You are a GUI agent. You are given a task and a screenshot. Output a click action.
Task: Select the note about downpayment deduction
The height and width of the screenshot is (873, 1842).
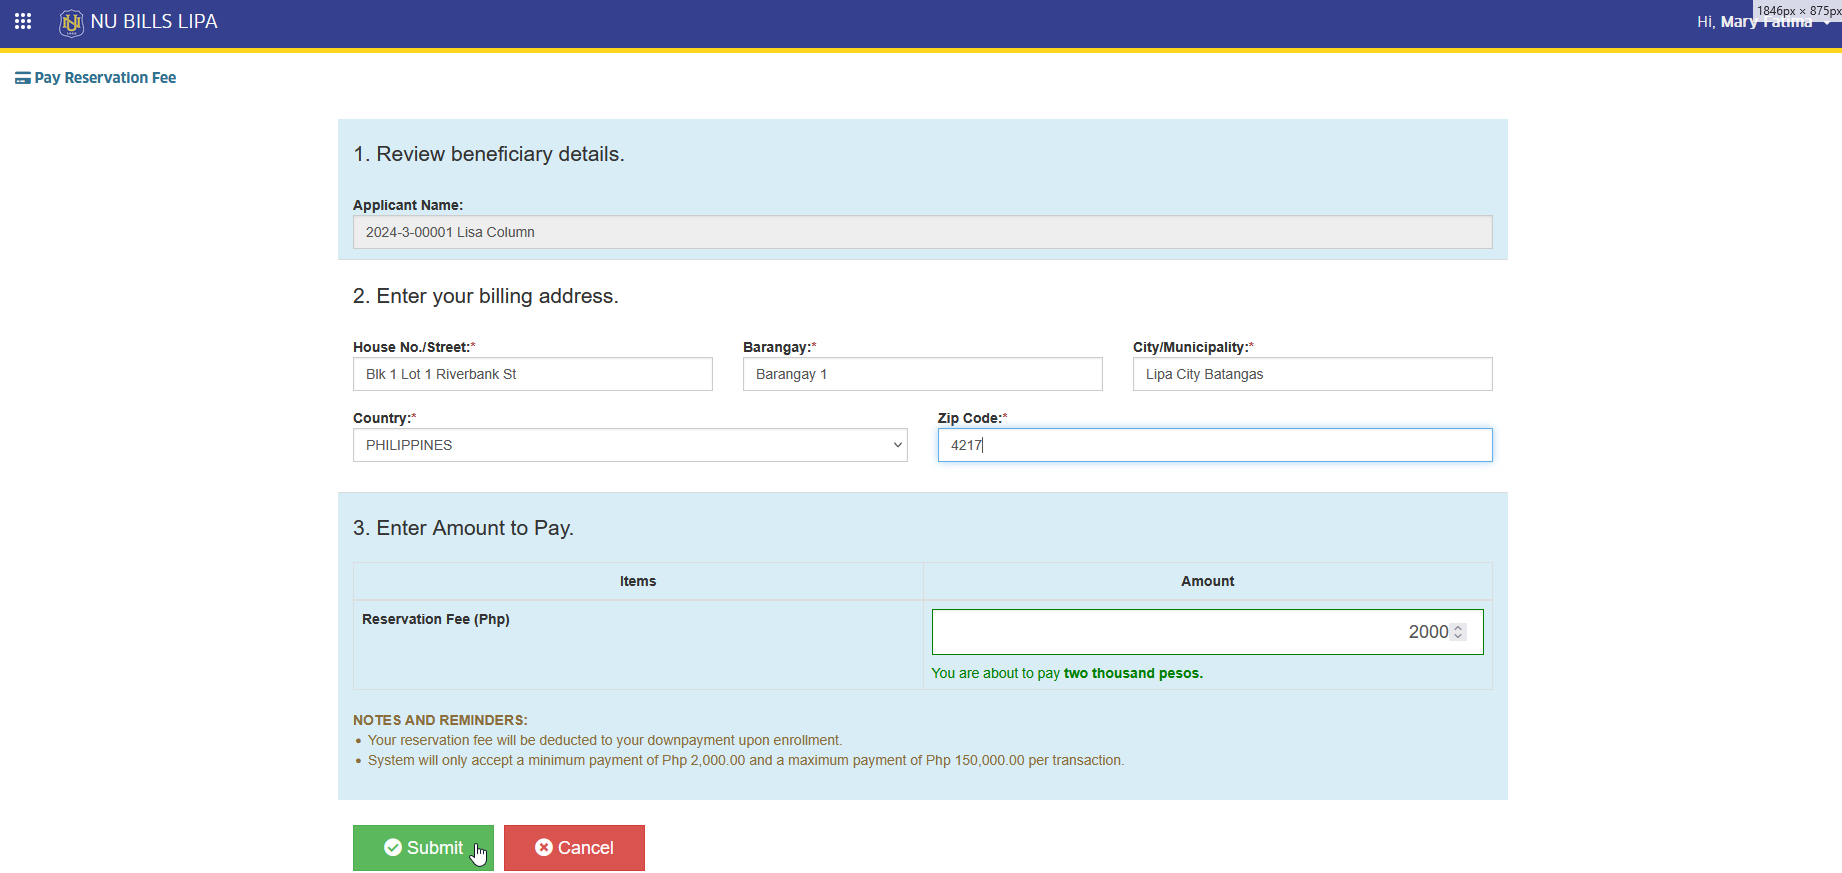tap(605, 740)
